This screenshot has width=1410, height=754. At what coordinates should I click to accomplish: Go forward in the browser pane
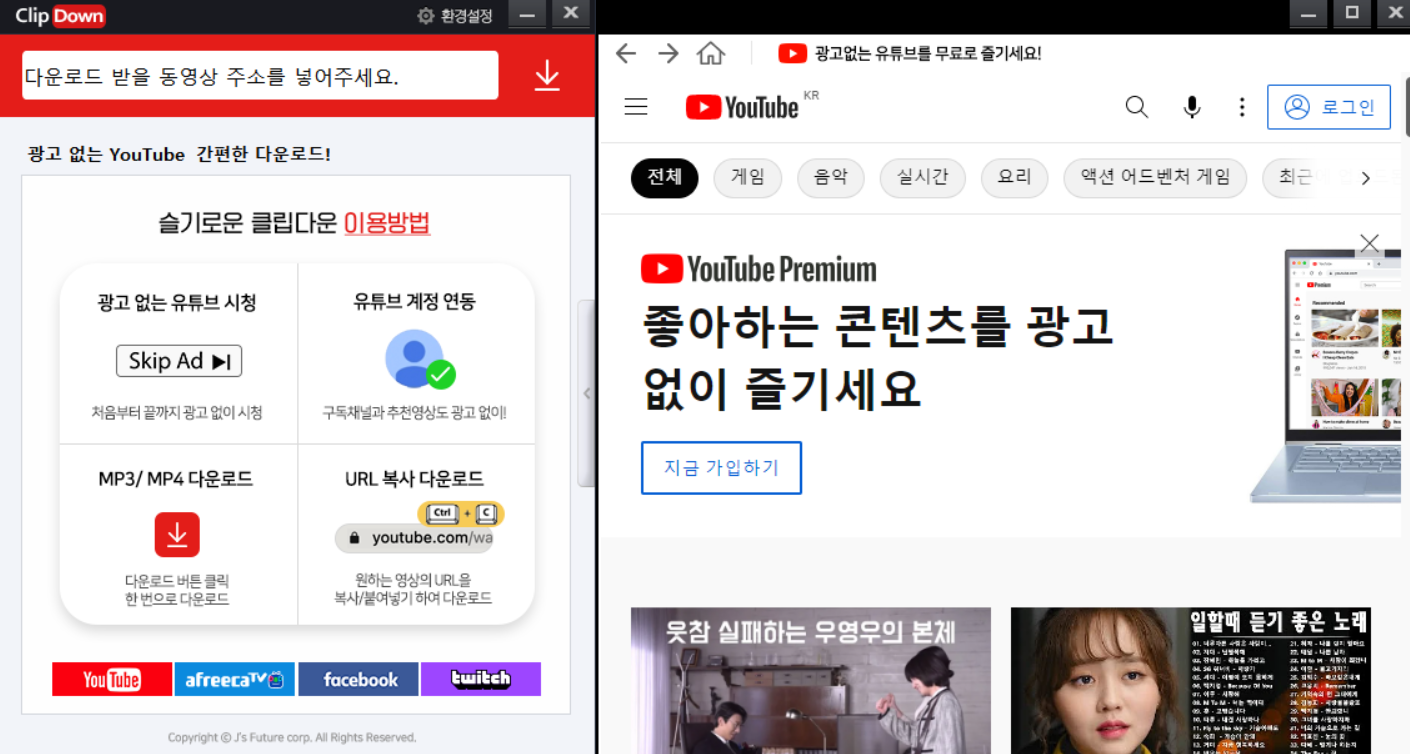[668, 53]
